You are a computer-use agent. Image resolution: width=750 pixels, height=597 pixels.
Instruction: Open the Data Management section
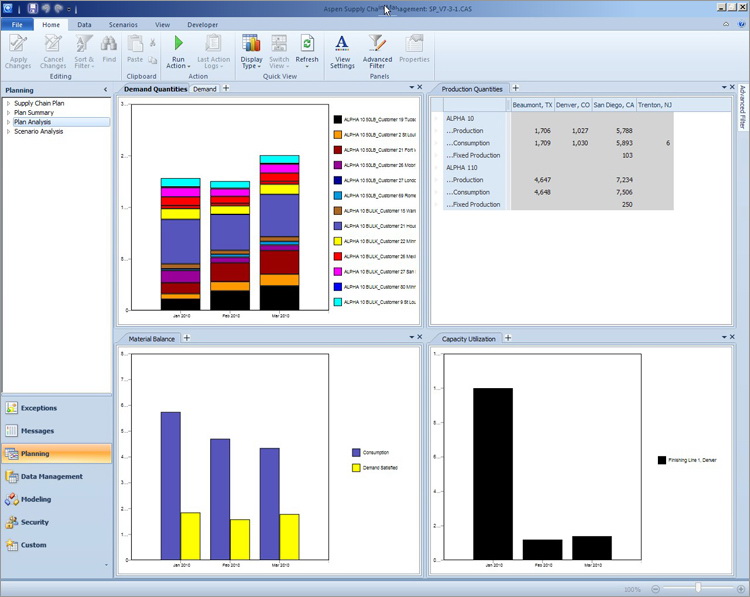point(56,476)
